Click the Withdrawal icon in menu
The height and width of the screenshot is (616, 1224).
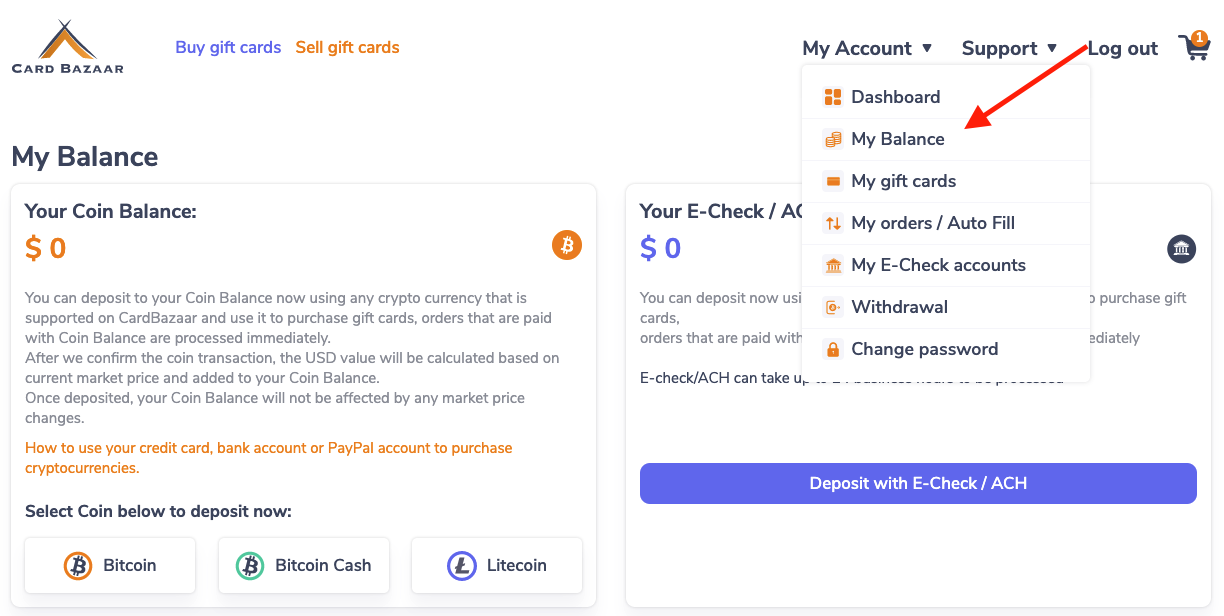[833, 307]
